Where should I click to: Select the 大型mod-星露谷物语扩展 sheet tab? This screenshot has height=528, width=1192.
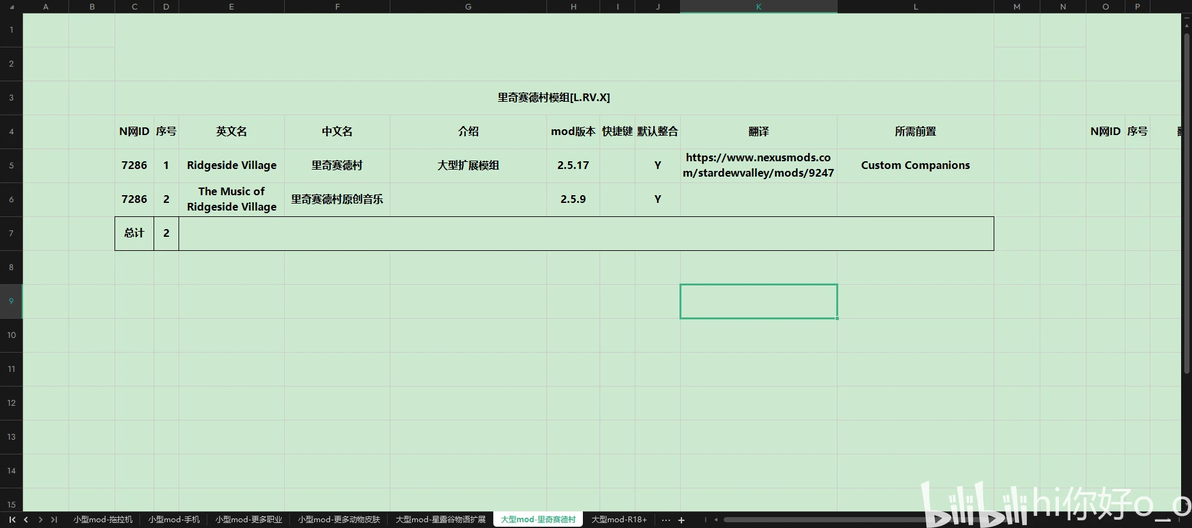440,520
